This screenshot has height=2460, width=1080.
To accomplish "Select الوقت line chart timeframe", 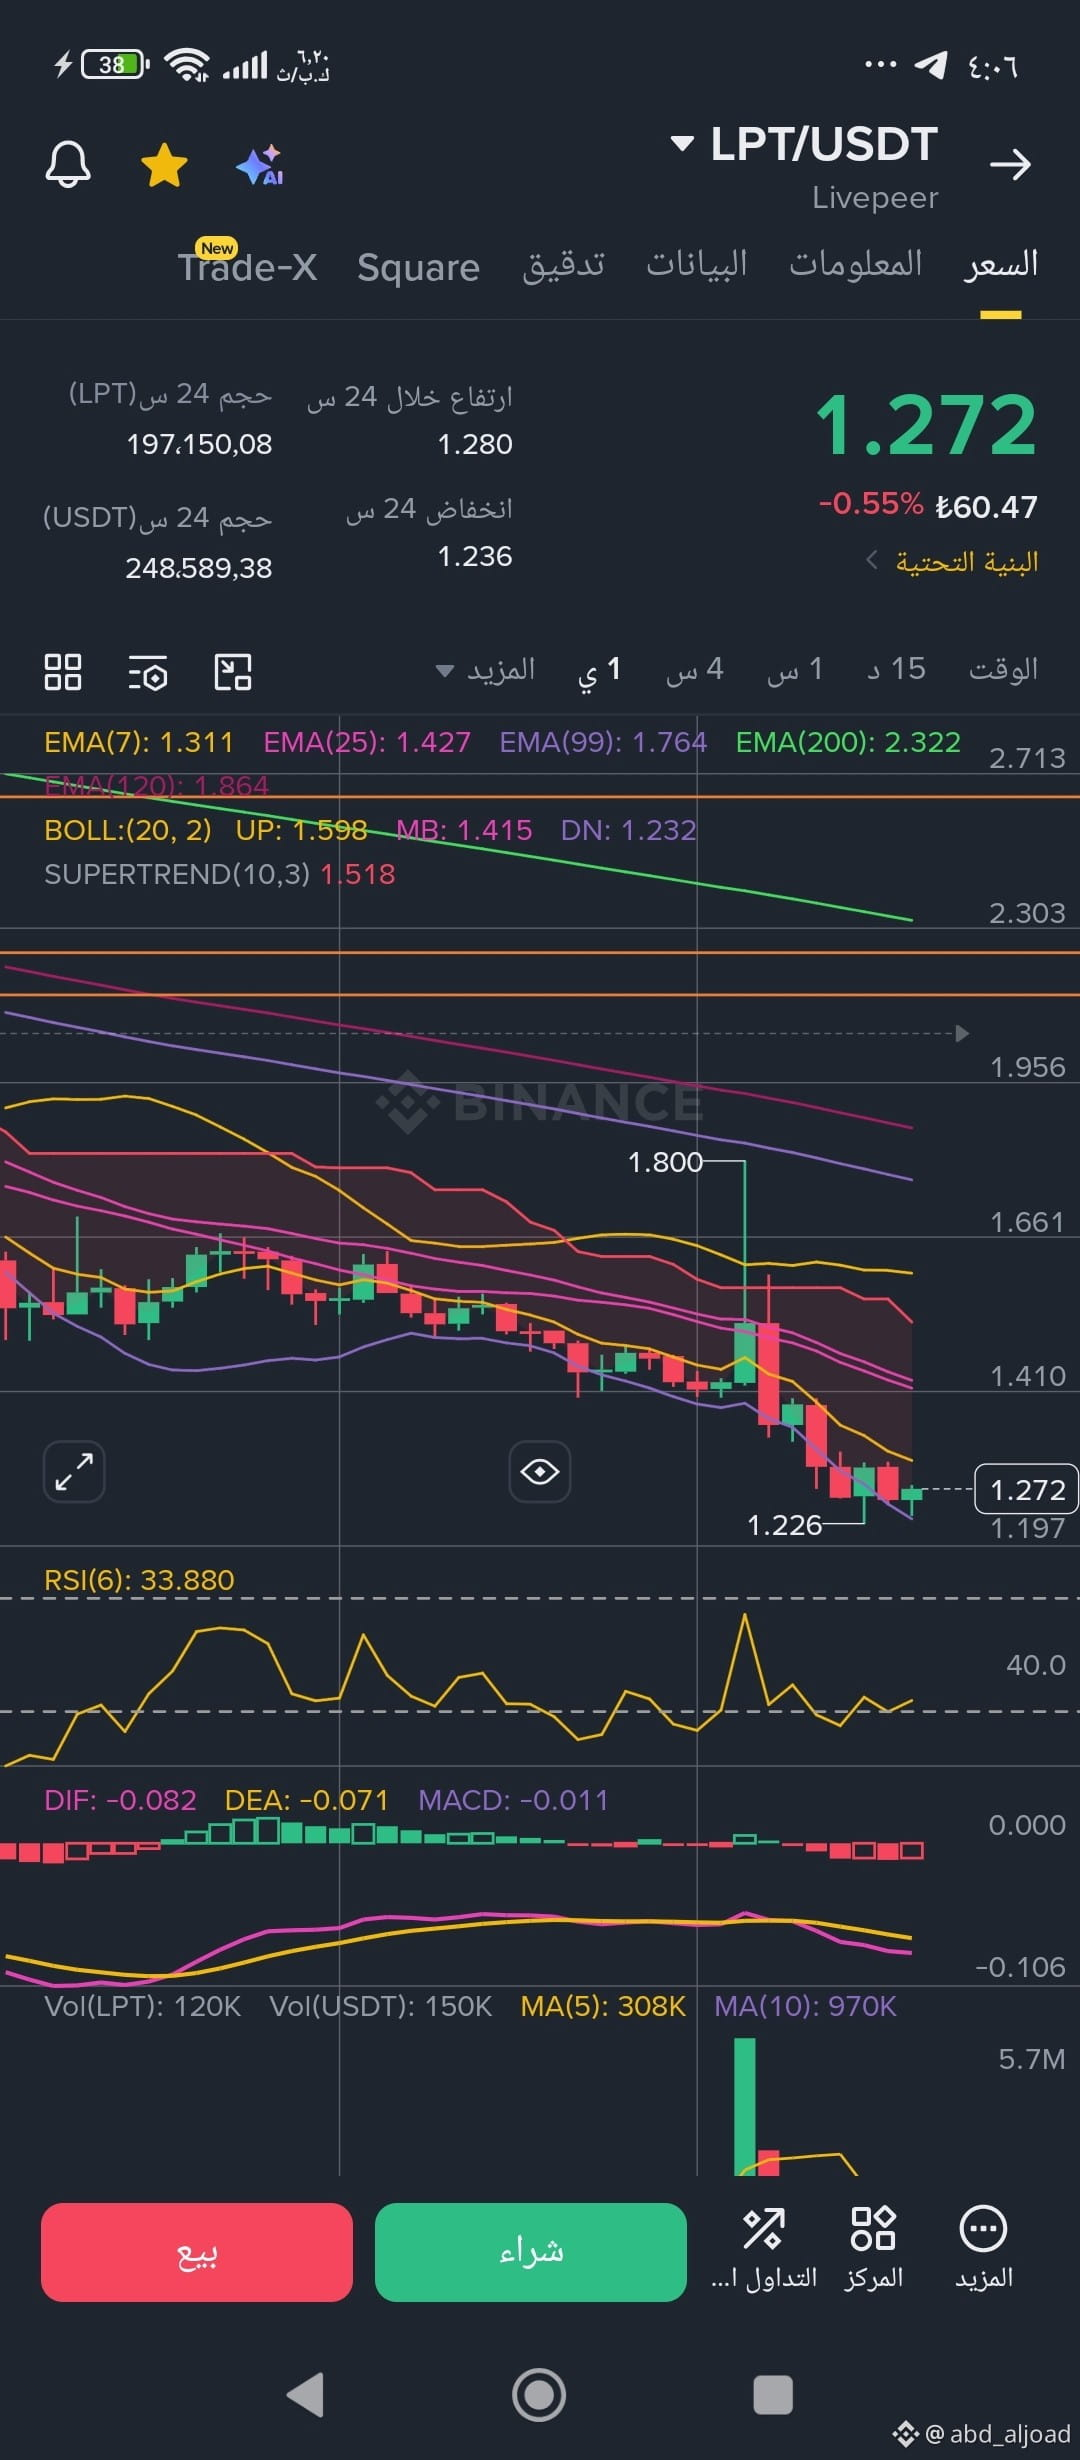I will tap(1003, 669).
